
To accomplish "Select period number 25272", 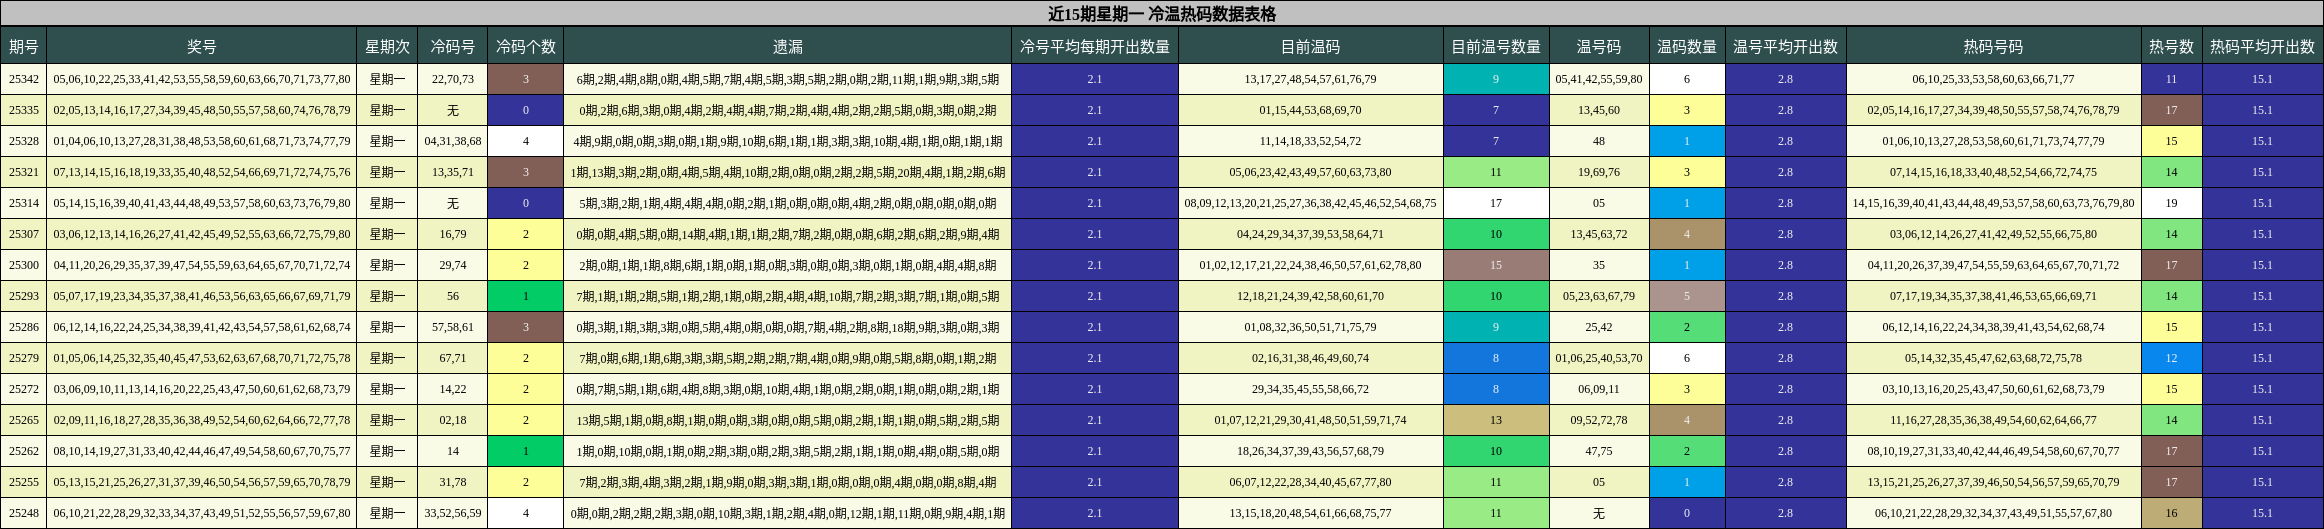I will pos(24,389).
